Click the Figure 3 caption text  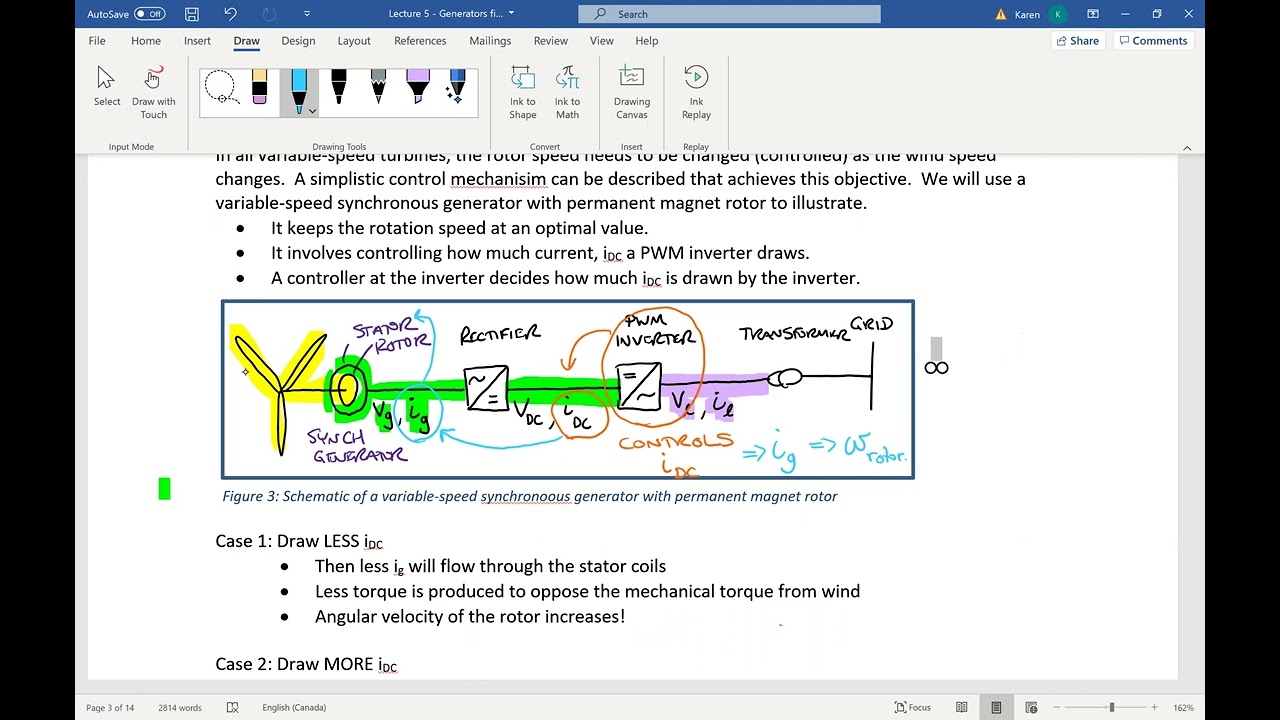coord(530,496)
